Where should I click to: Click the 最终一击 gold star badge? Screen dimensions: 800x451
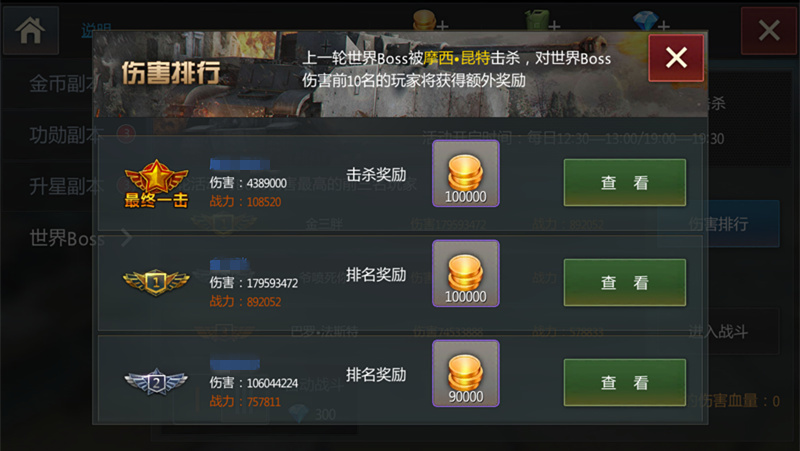point(156,184)
